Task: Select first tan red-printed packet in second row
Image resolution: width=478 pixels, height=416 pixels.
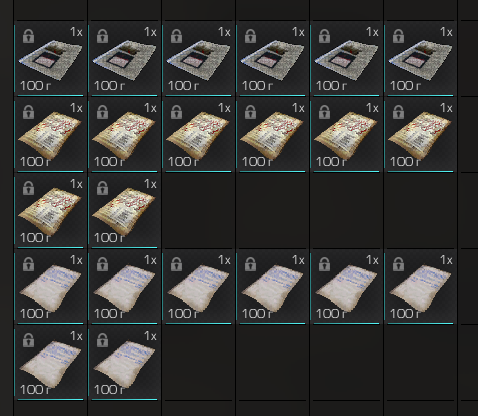Action: [x=50, y=135]
